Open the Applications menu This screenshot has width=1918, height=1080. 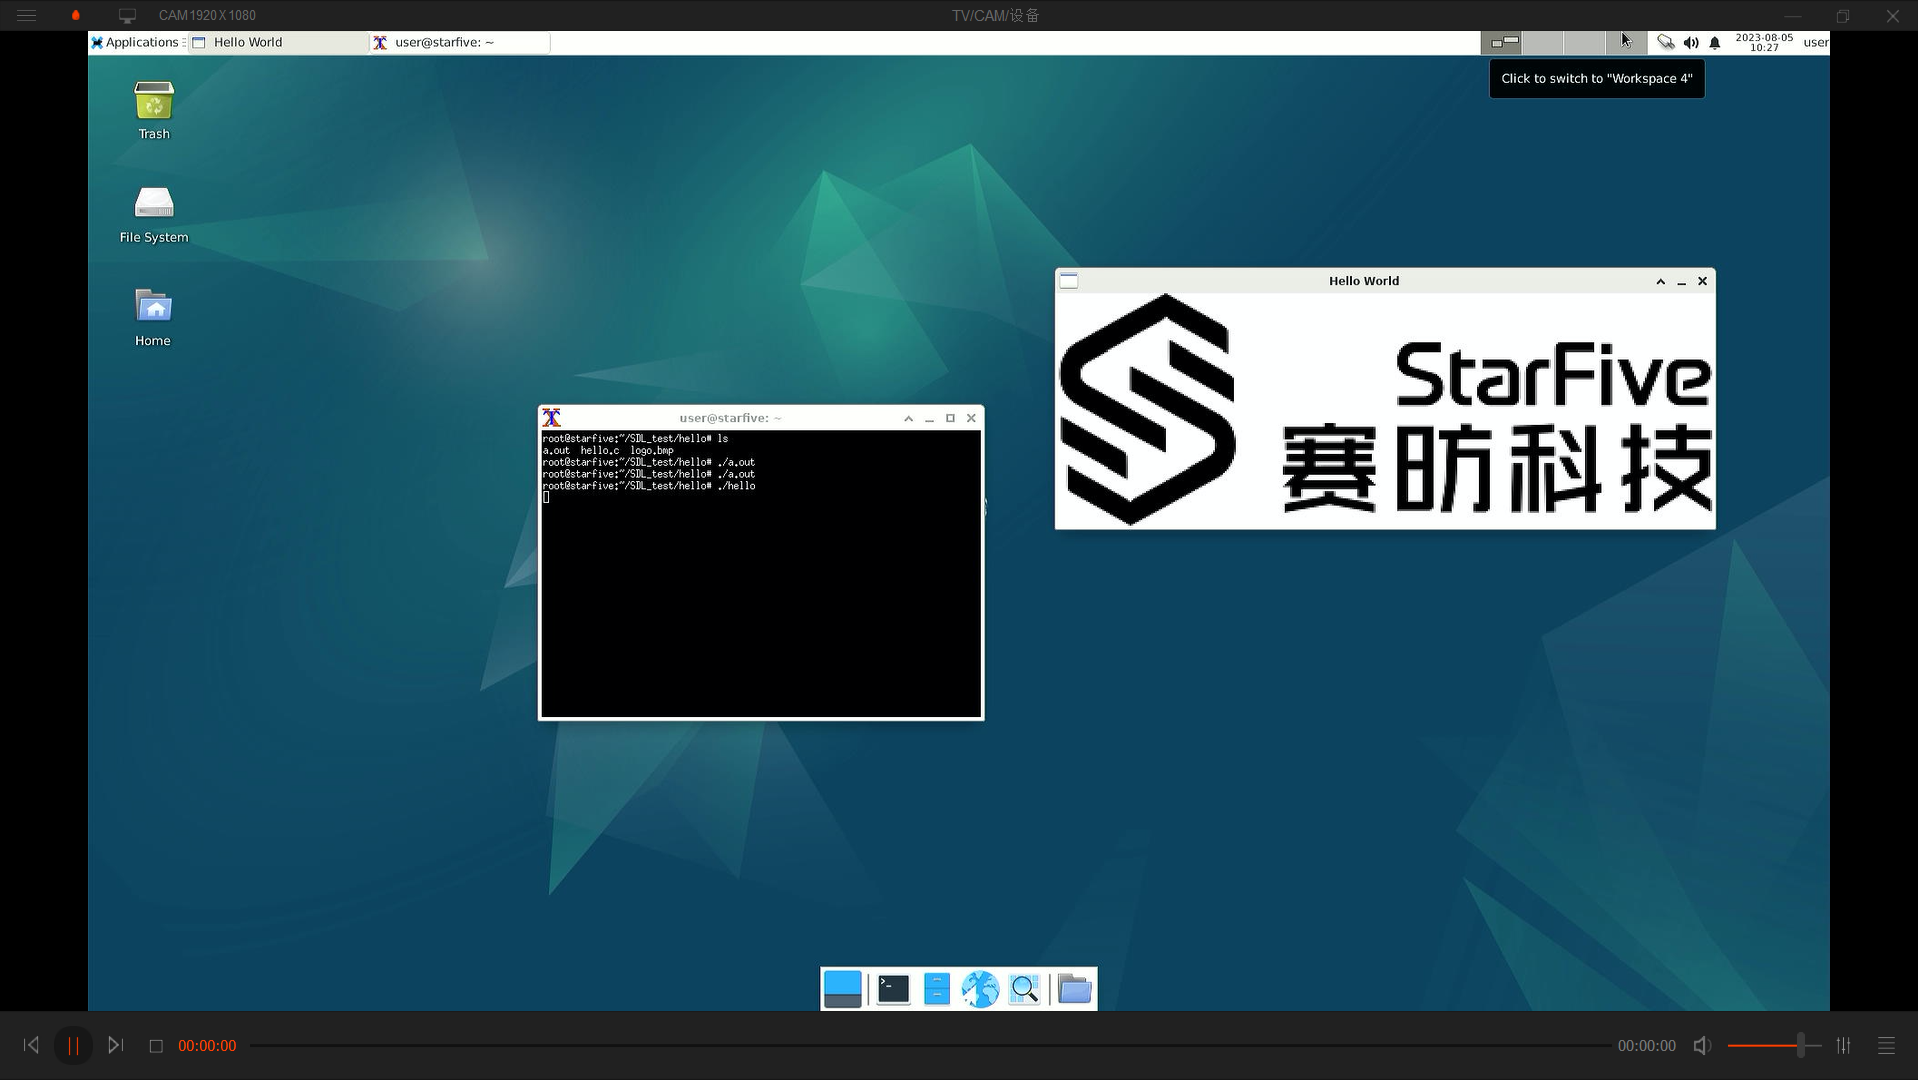click(137, 42)
